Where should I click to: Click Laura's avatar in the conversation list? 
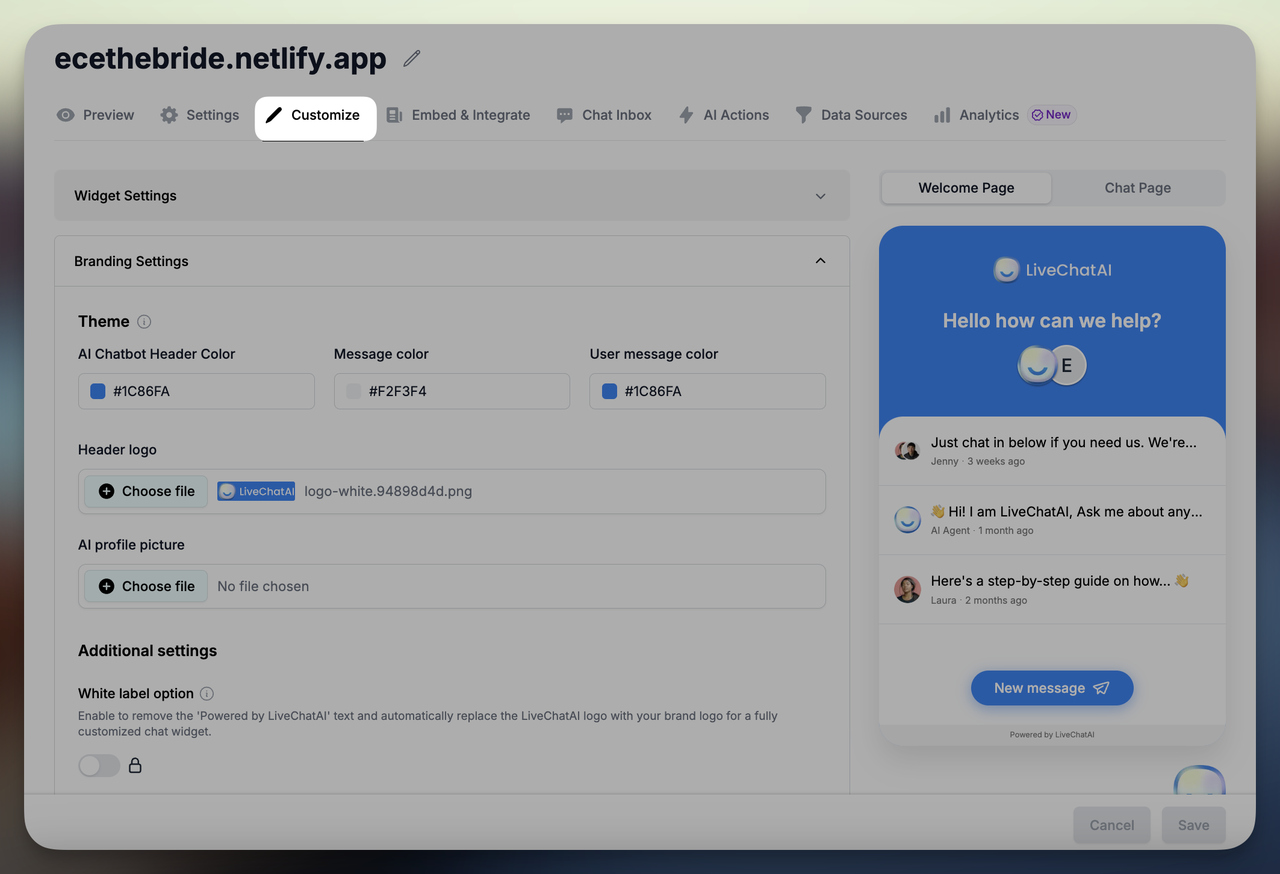coord(907,589)
